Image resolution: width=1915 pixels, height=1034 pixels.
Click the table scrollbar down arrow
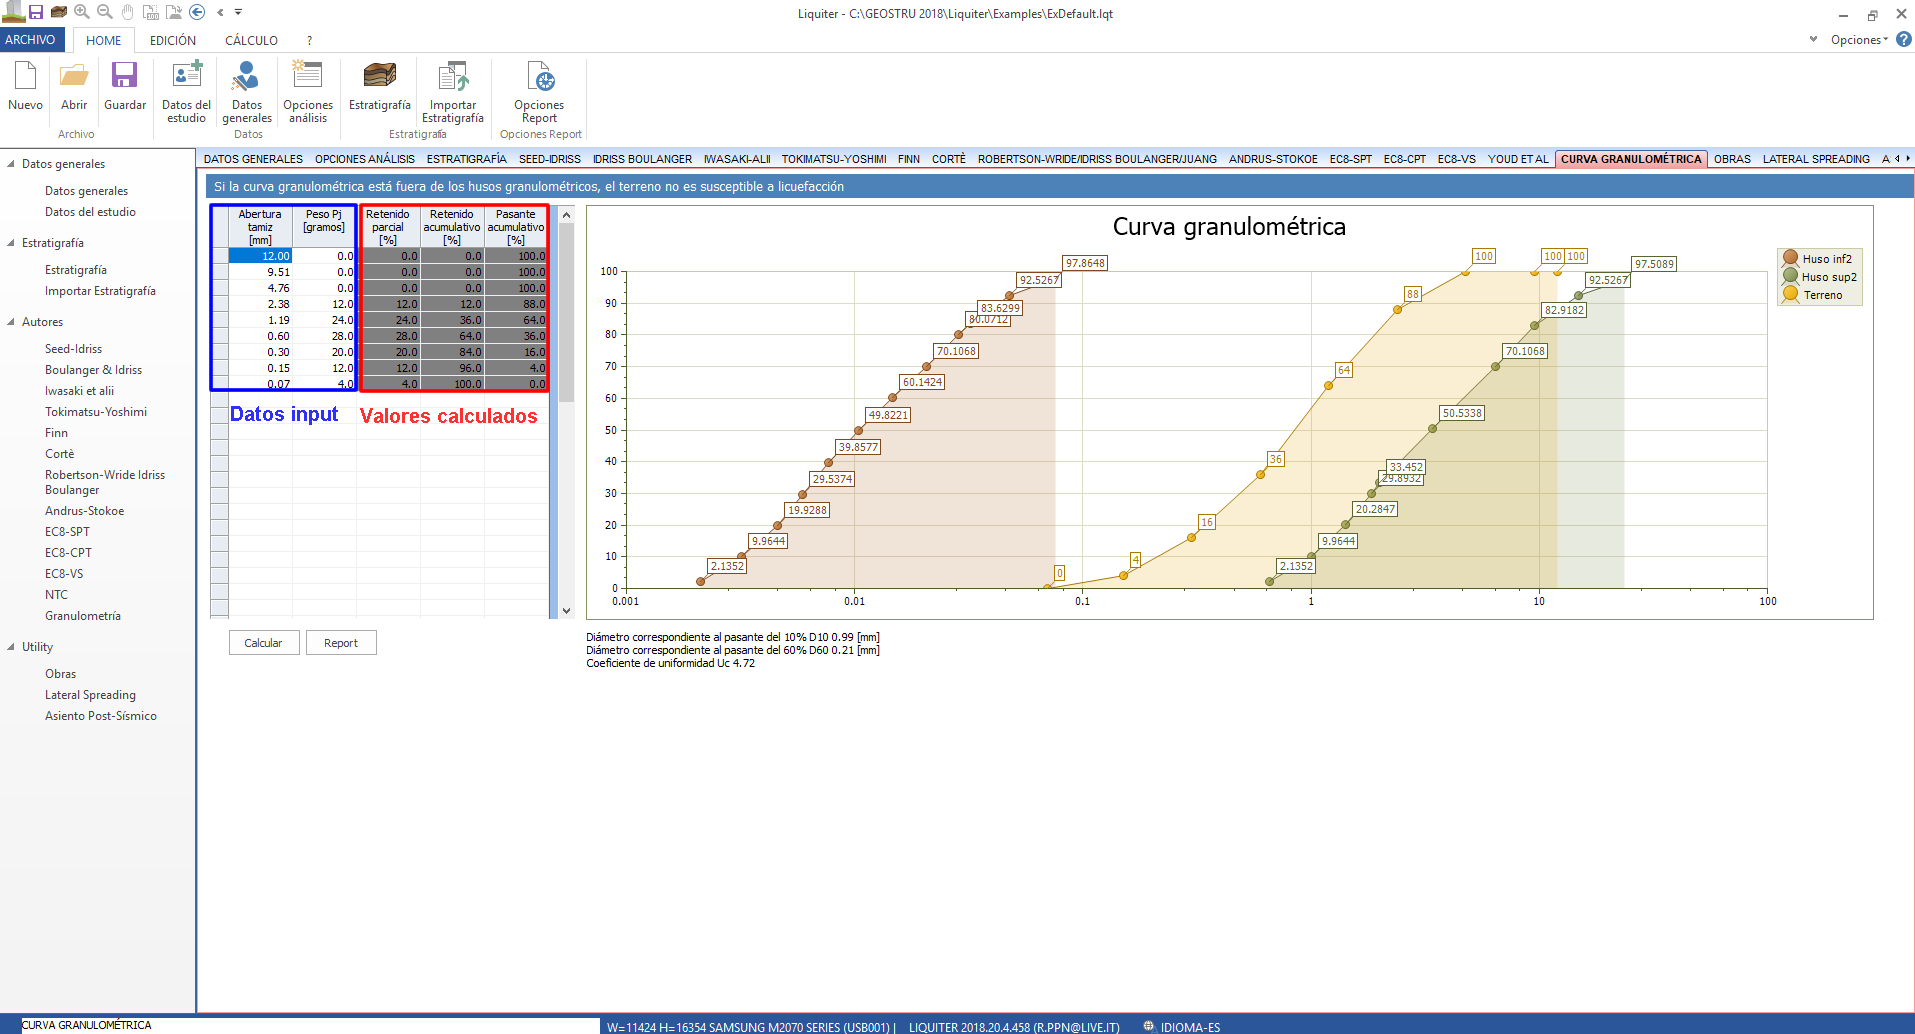coord(566,611)
